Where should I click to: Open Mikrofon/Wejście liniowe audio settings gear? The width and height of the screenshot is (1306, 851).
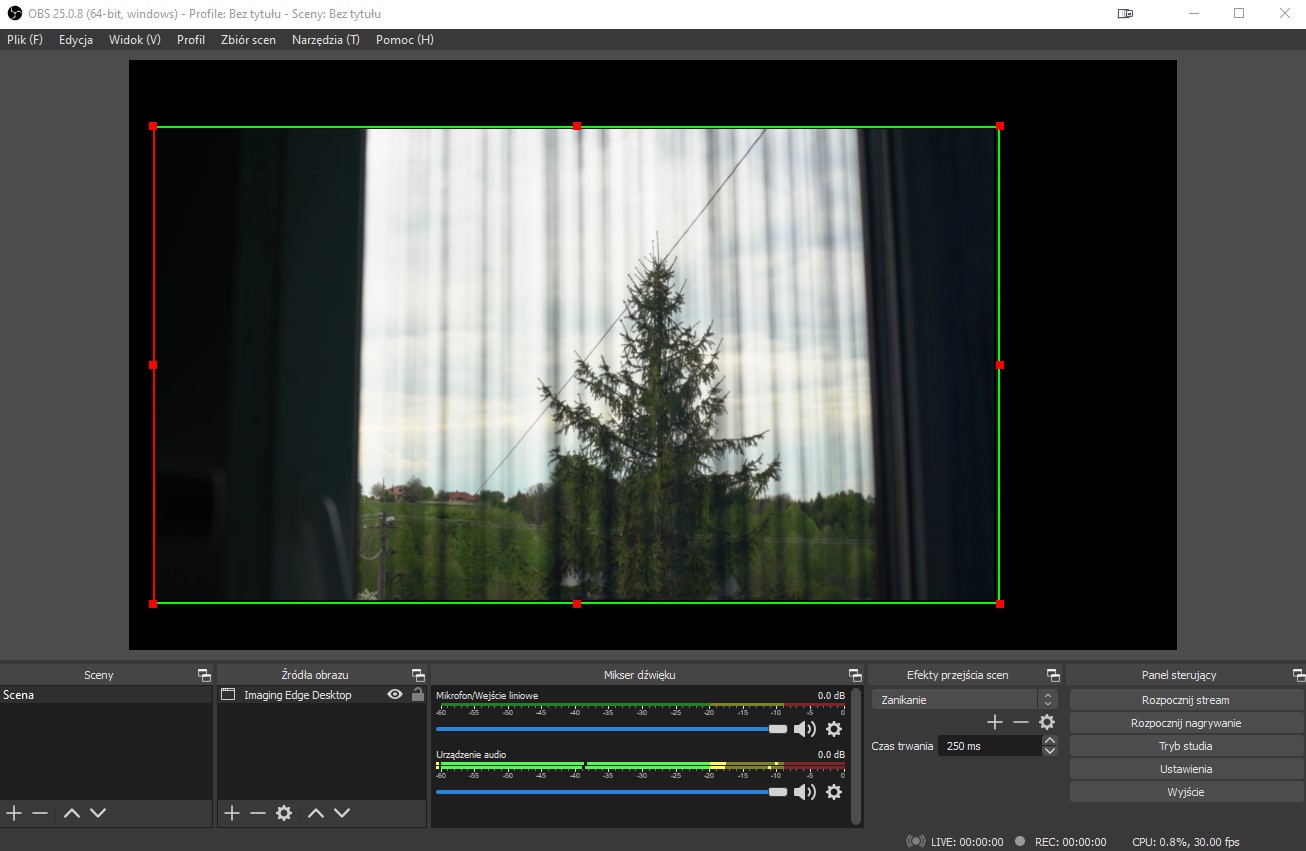pyautogui.click(x=834, y=729)
